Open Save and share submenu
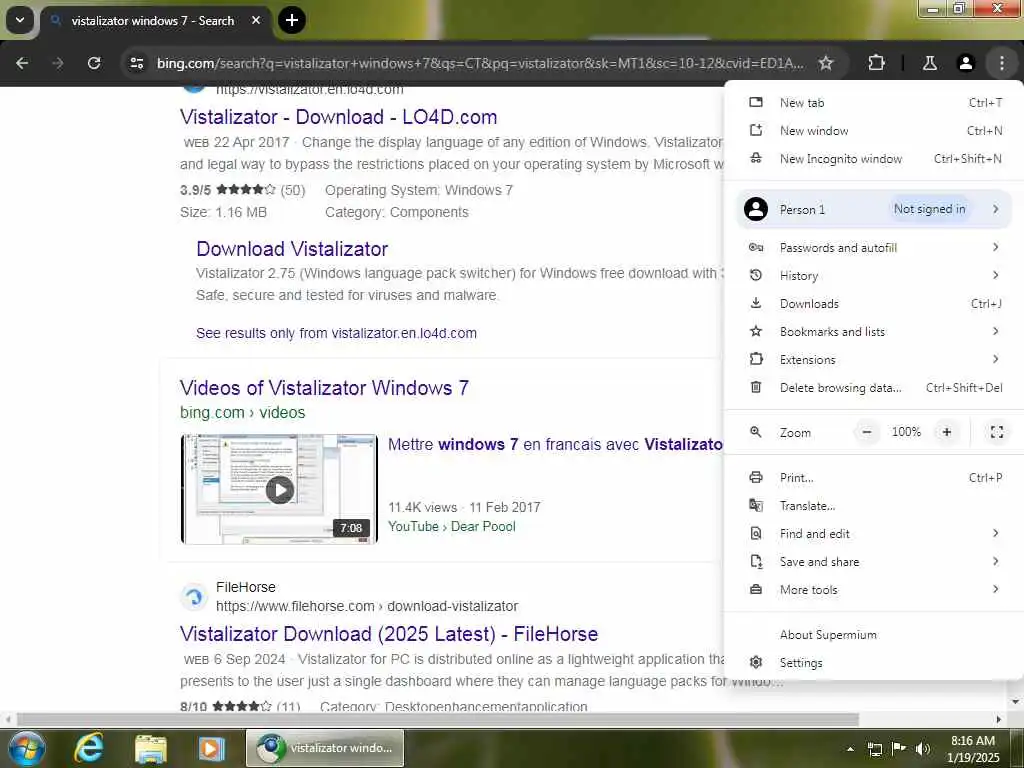The image size is (1024, 768). tap(874, 562)
